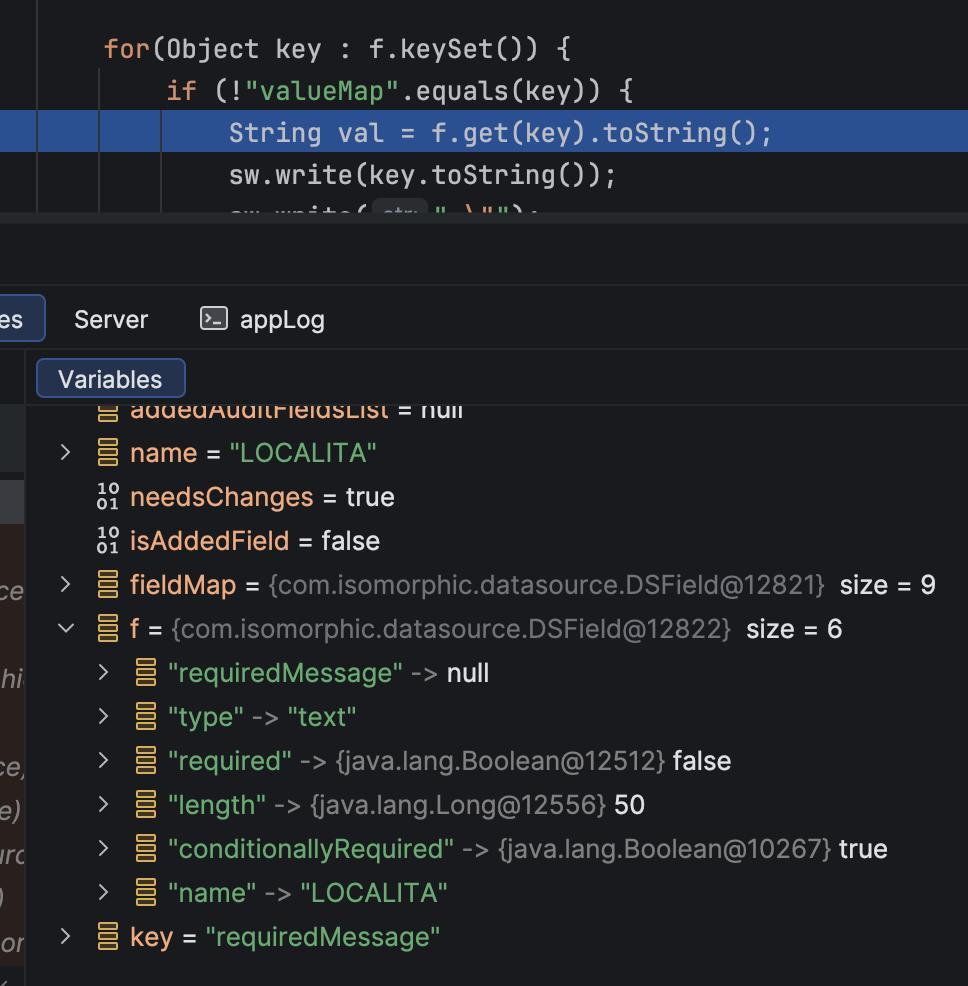Click the appLog terminal icon
The image size is (968, 986).
tap(213, 319)
